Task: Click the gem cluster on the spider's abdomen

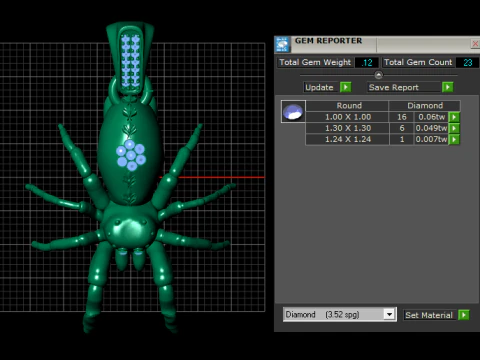Action: (x=131, y=155)
